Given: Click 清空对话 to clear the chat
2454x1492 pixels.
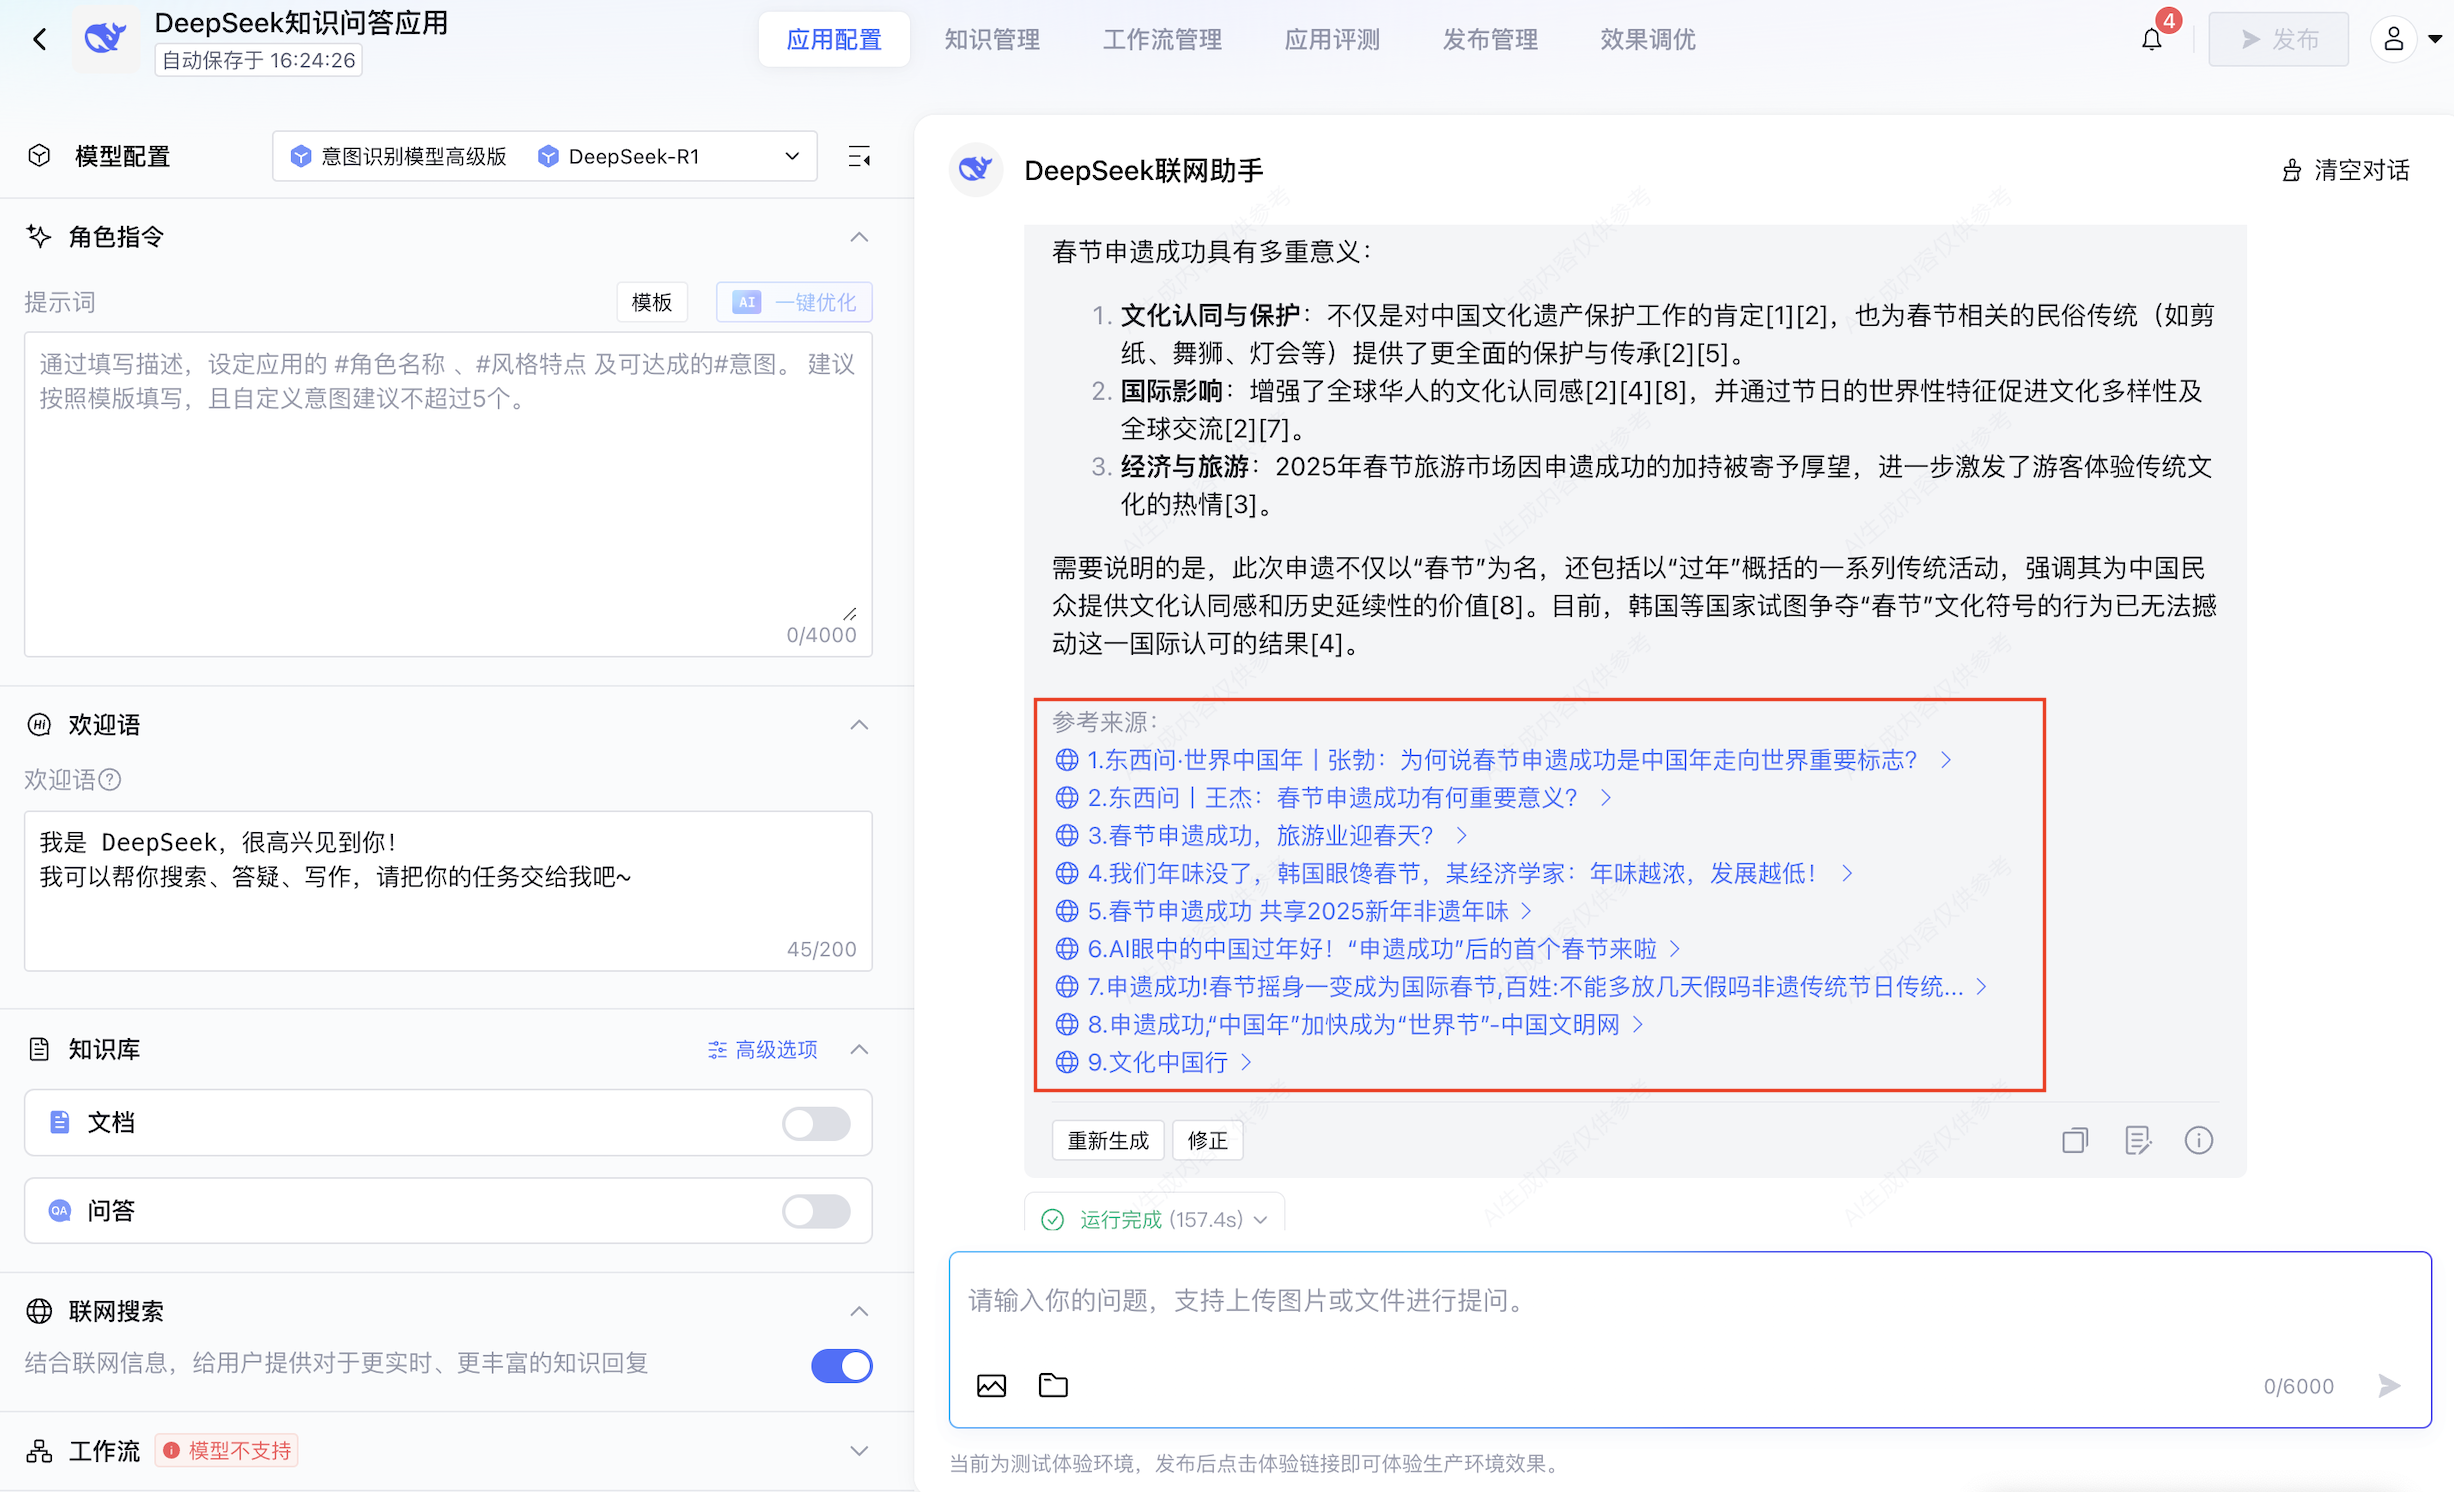Looking at the screenshot, I should 2345,170.
